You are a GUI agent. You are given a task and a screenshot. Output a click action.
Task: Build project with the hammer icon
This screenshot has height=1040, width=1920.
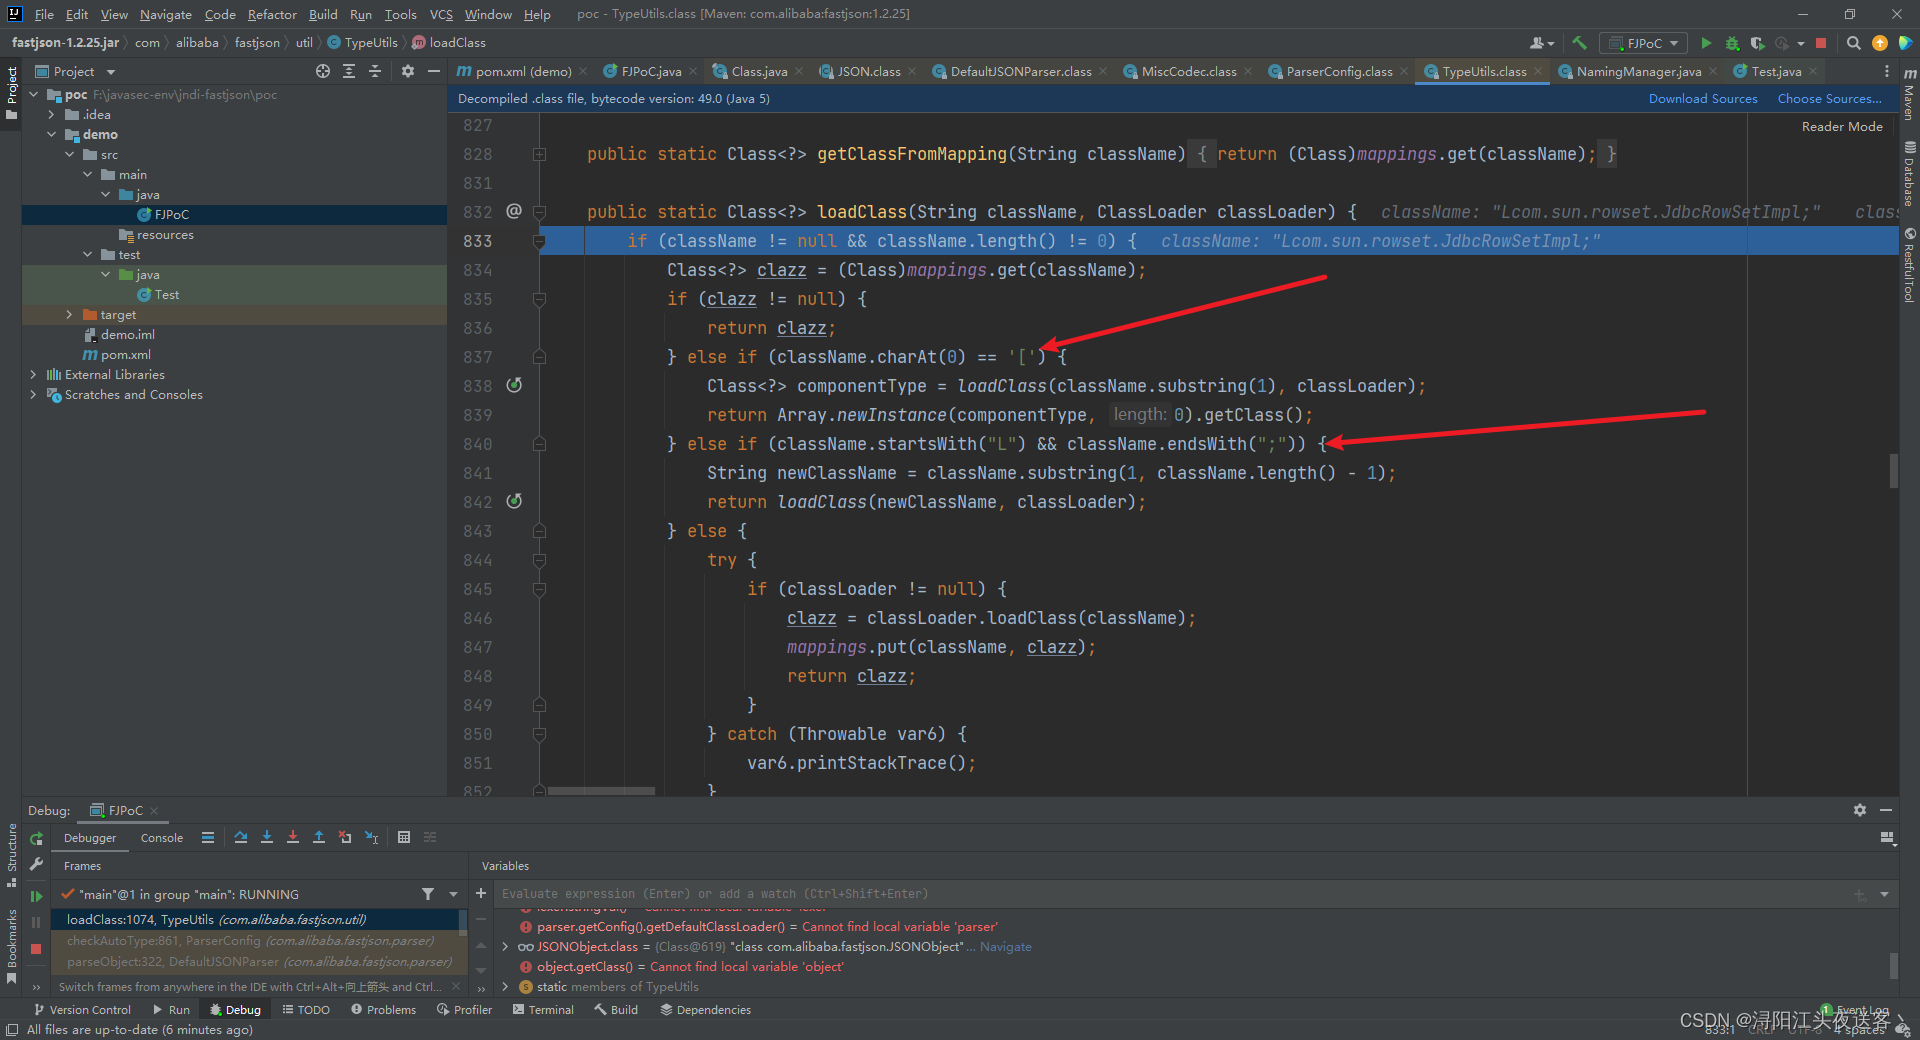pyautogui.click(x=1580, y=43)
